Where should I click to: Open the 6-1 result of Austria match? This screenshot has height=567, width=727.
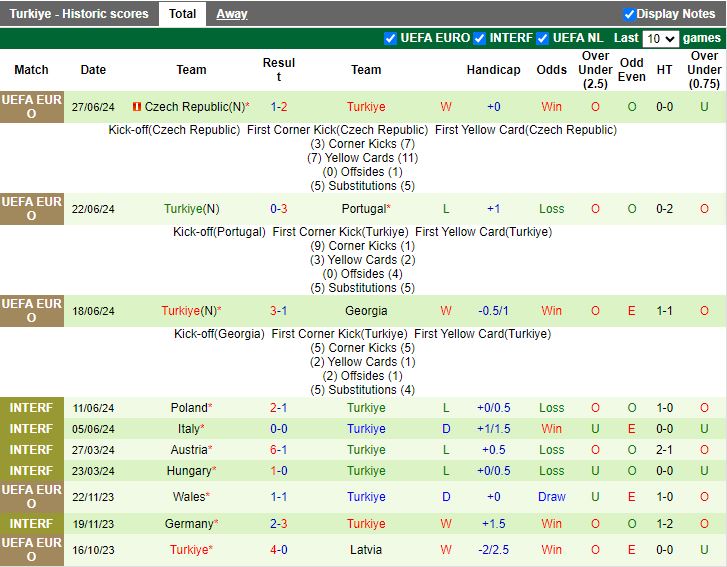pyautogui.click(x=279, y=449)
